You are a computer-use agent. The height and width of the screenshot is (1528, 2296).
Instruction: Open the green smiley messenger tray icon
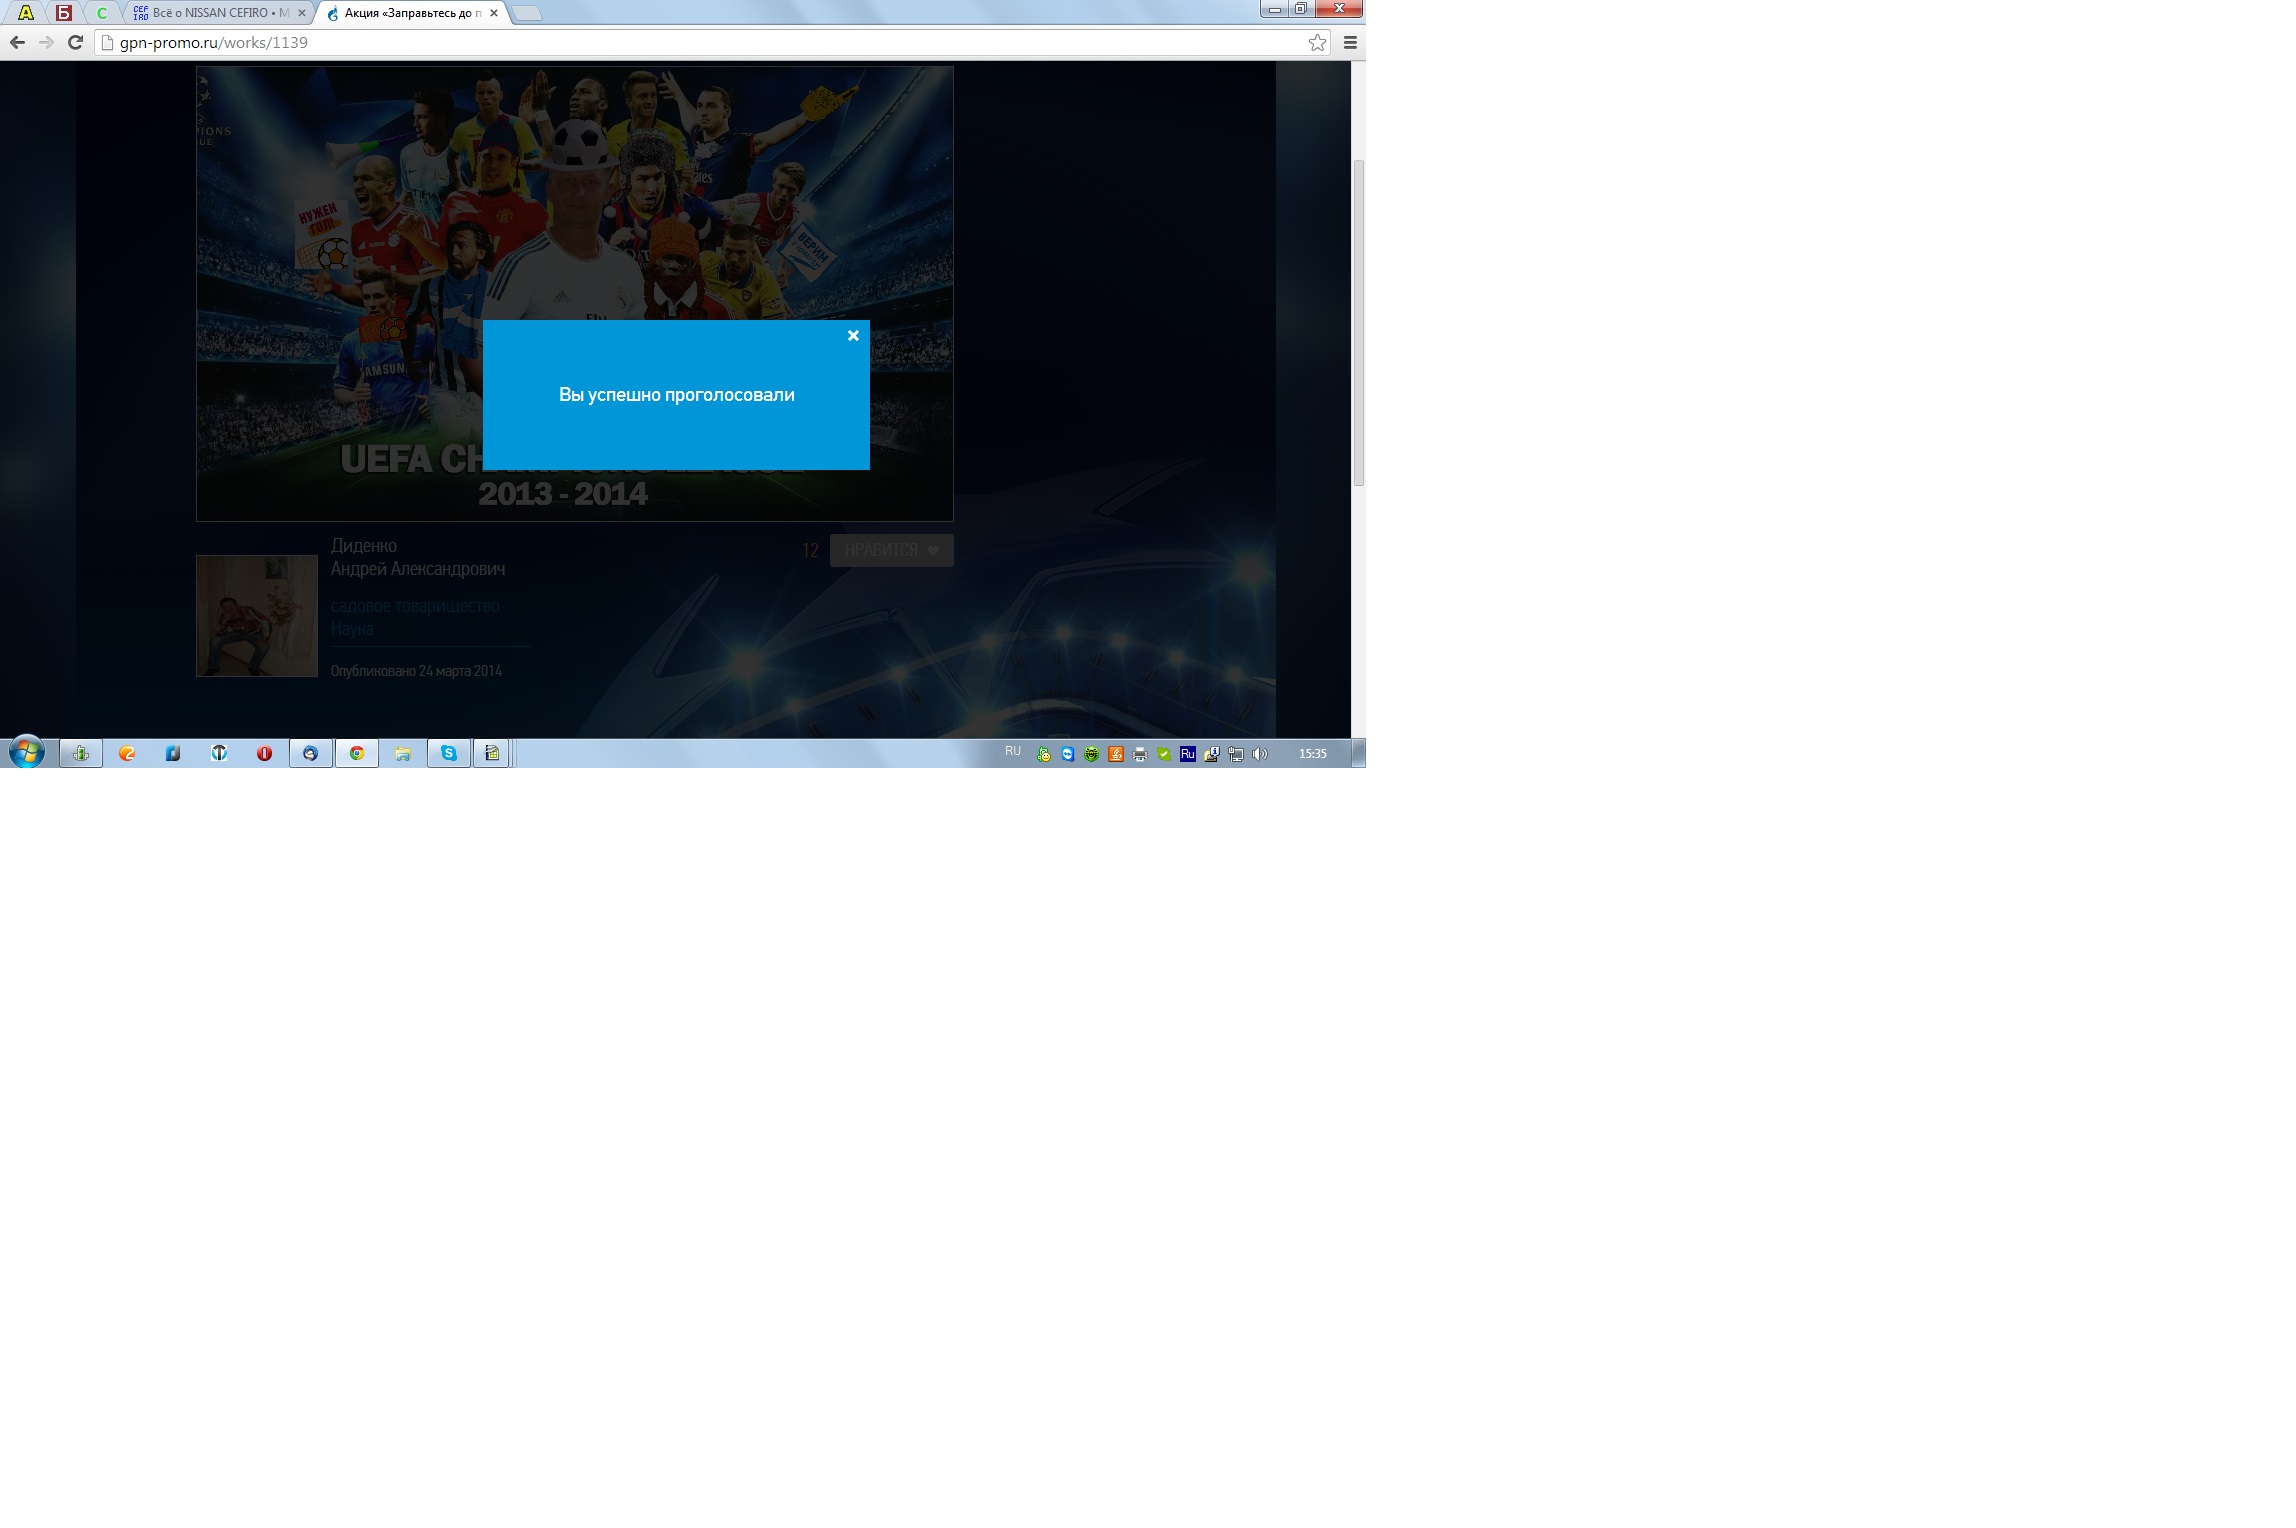pyautogui.click(x=1044, y=754)
